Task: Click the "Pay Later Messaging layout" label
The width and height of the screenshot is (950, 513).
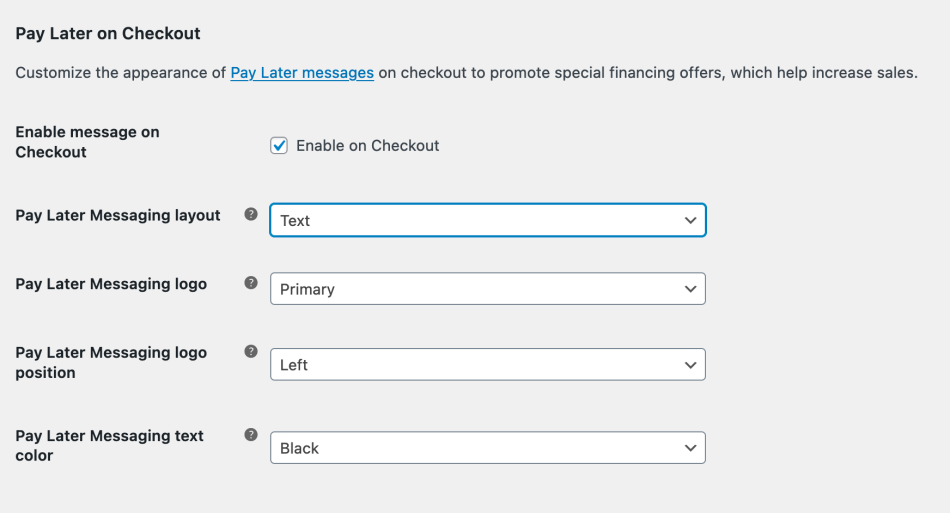Action: [118, 215]
